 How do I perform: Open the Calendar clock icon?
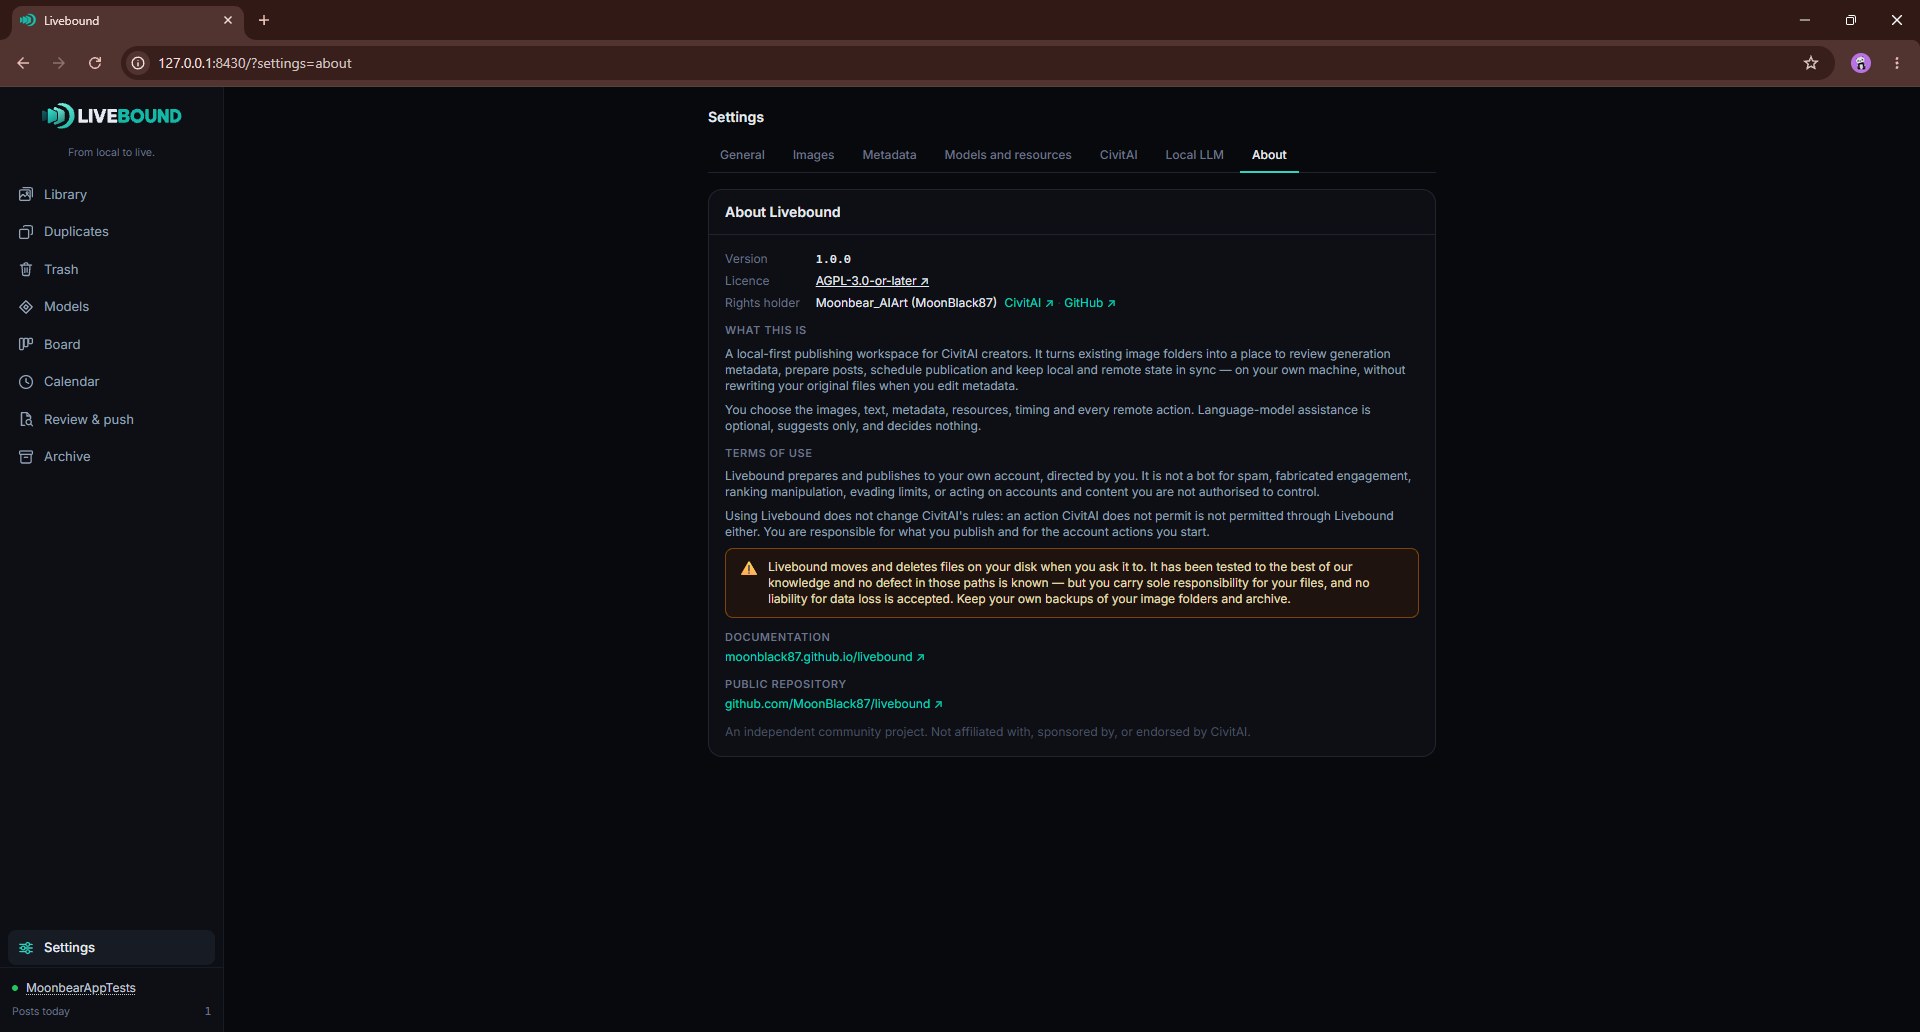click(26, 382)
